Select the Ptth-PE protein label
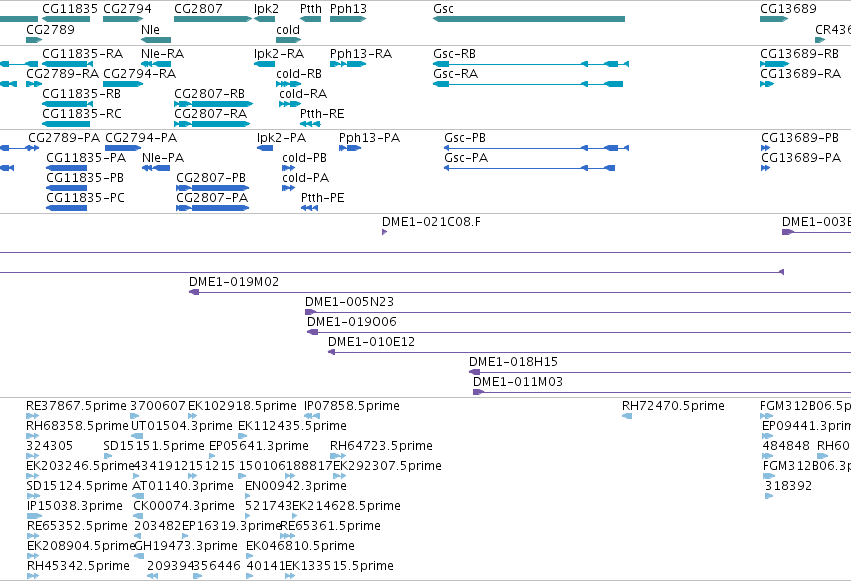851x581 pixels. tap(322, 197)
